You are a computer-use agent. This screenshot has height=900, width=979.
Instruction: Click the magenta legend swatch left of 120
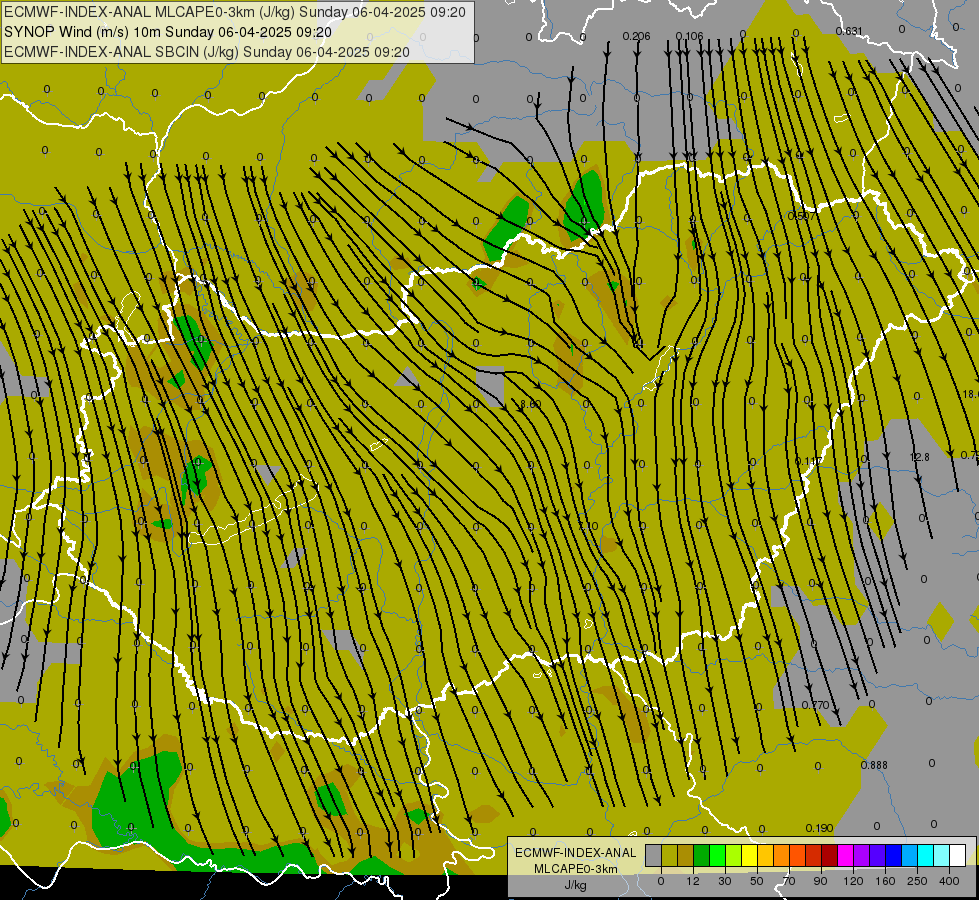tap(845, 856)
